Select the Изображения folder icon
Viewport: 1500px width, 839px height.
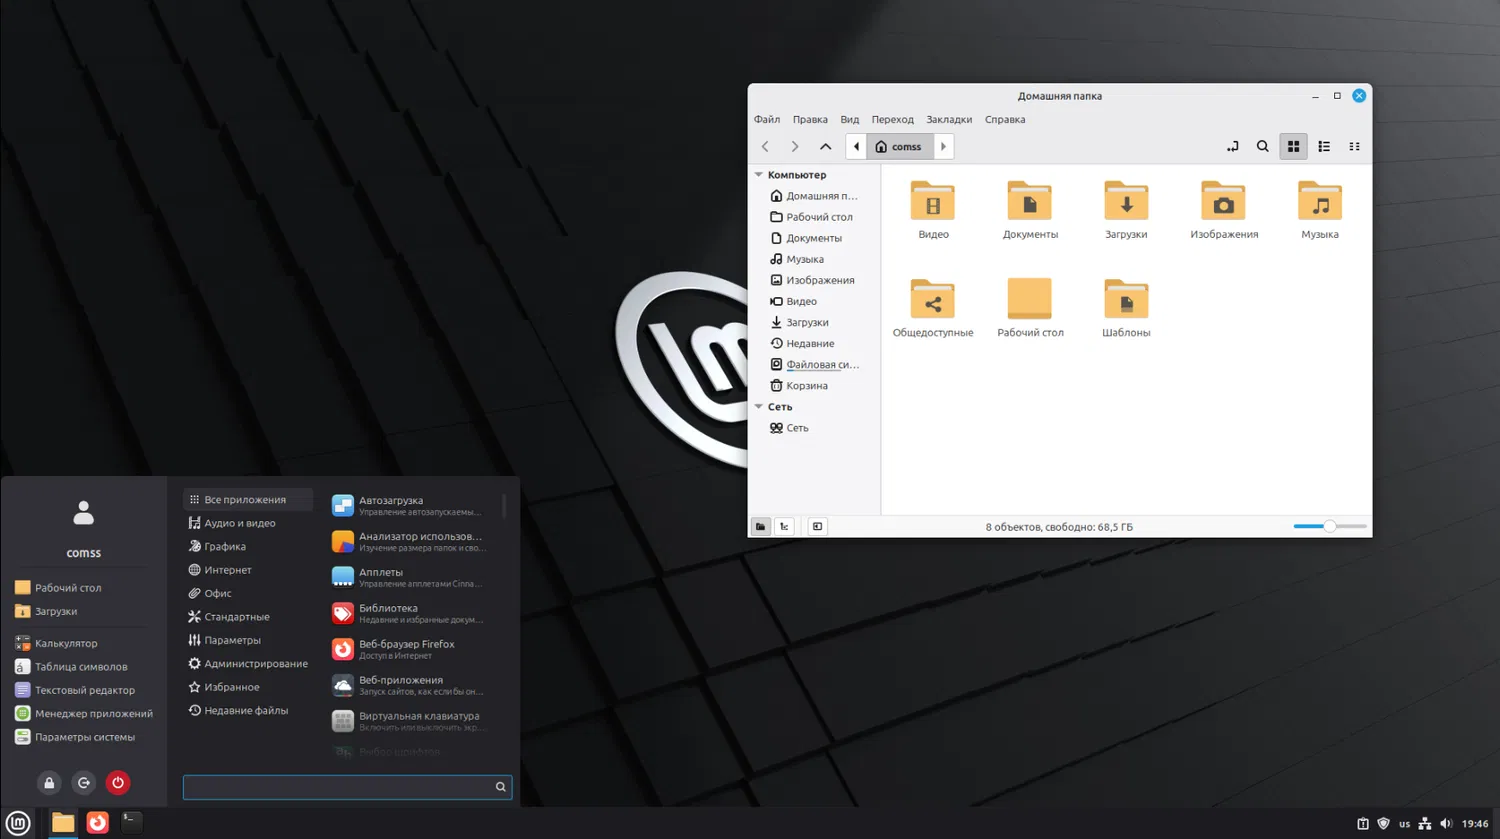pyautogui.click(x=1223, y=201)
